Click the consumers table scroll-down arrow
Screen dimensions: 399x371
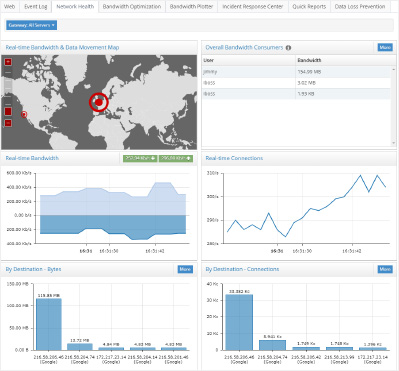pos(393,143)
